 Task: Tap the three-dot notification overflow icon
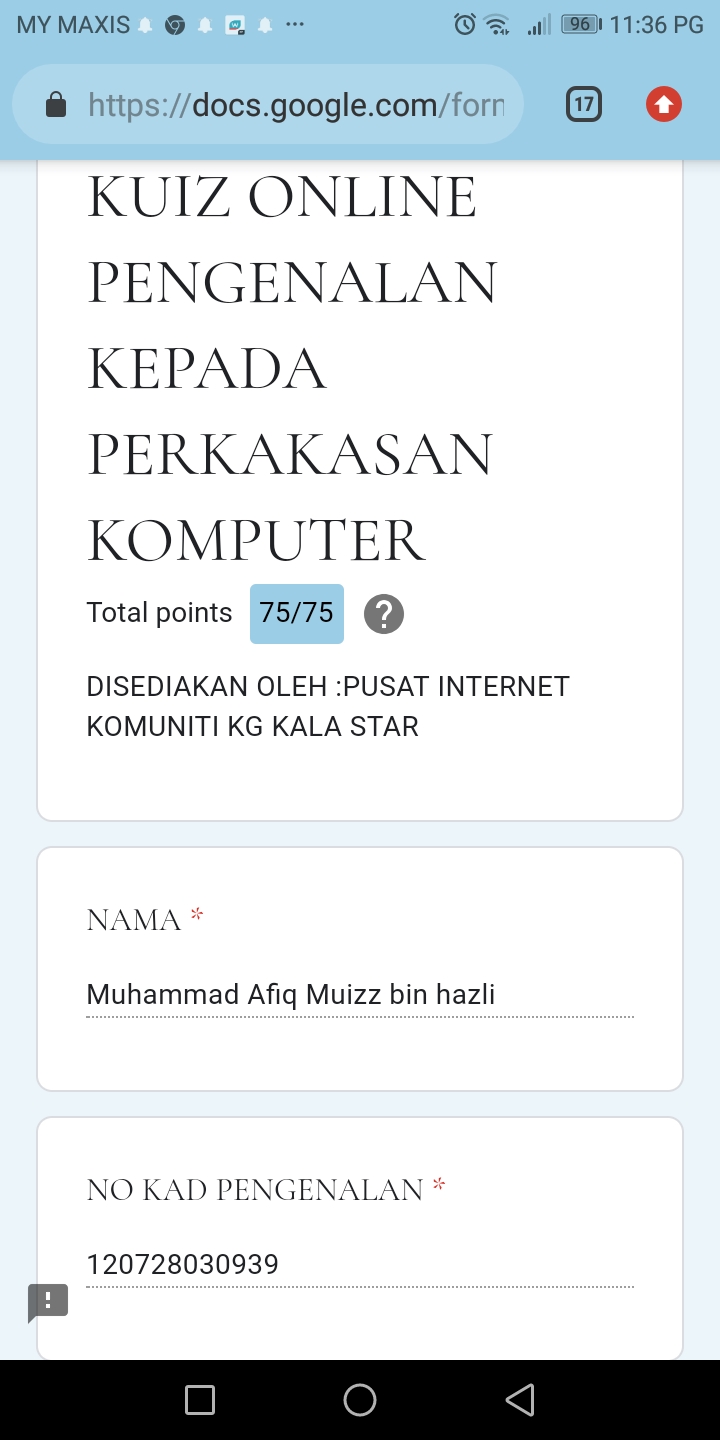295,25
